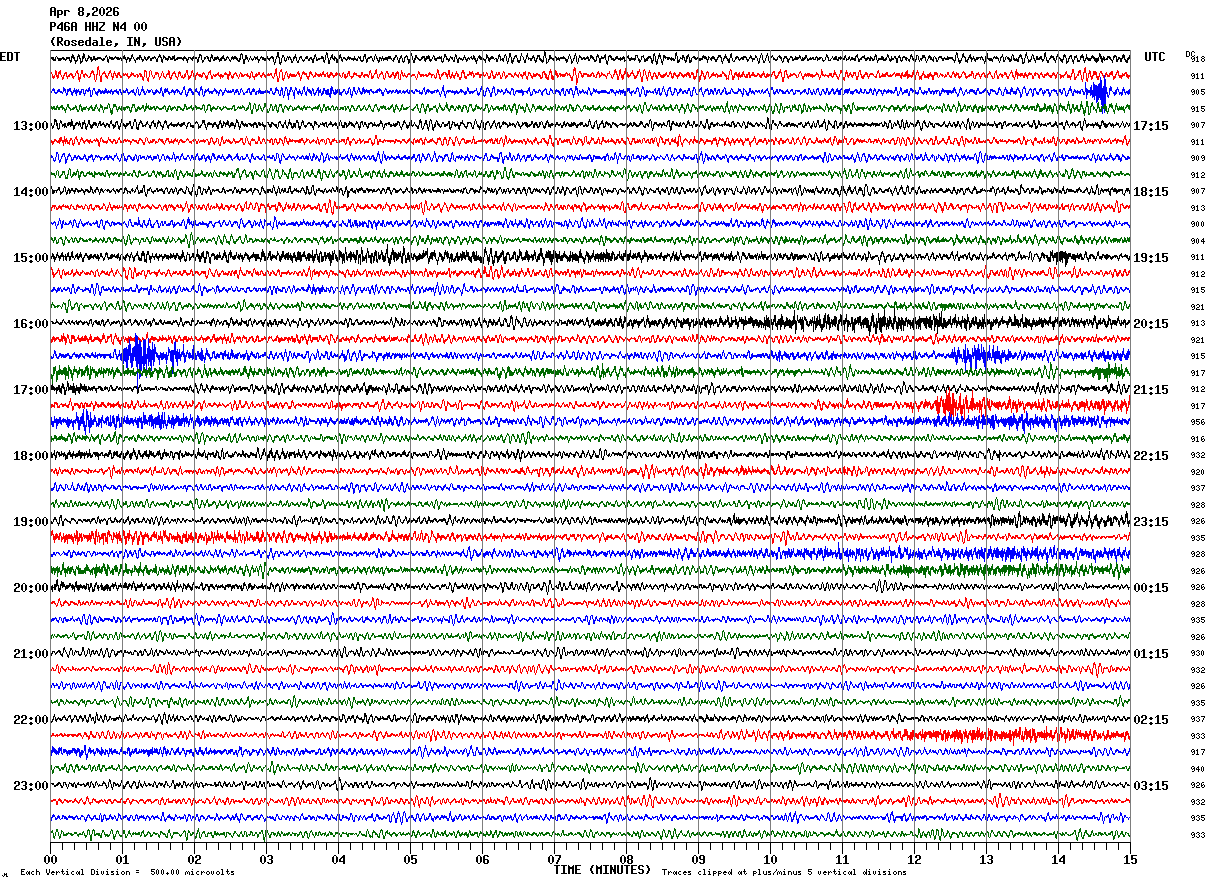Select the 16:00 EDT time label
The height and width of the screenshot is (886, 1210).
(x=31, y=324)
